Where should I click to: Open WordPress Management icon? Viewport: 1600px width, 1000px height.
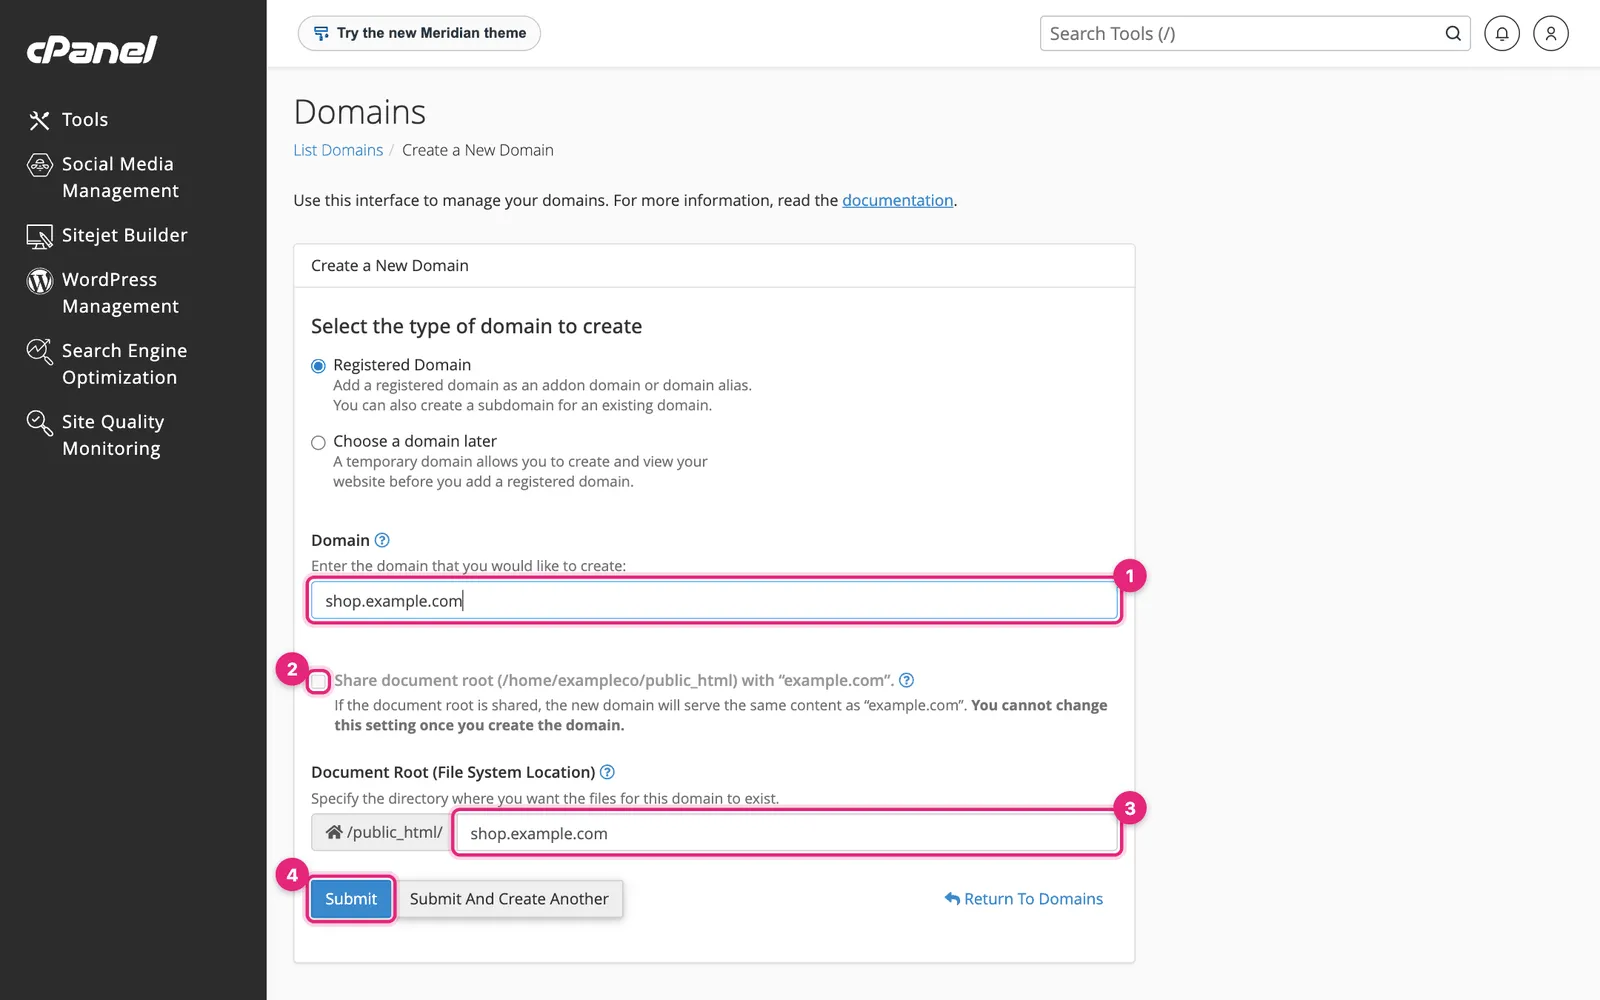[39, 281]
